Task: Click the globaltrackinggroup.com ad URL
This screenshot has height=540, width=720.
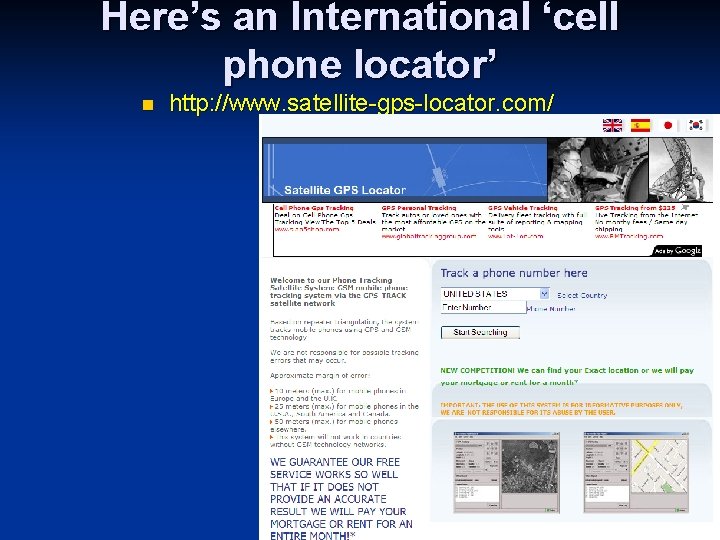Action: 428,236
